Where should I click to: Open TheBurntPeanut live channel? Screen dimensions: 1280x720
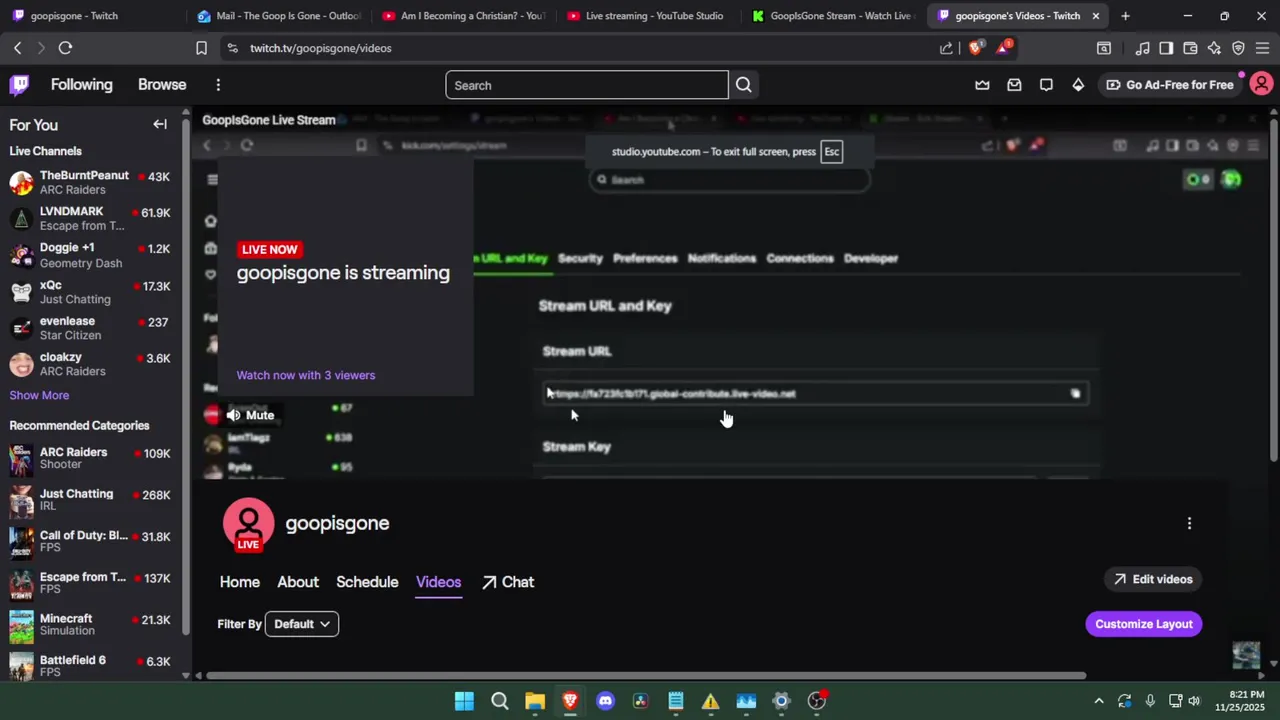(x=91, y=183)
